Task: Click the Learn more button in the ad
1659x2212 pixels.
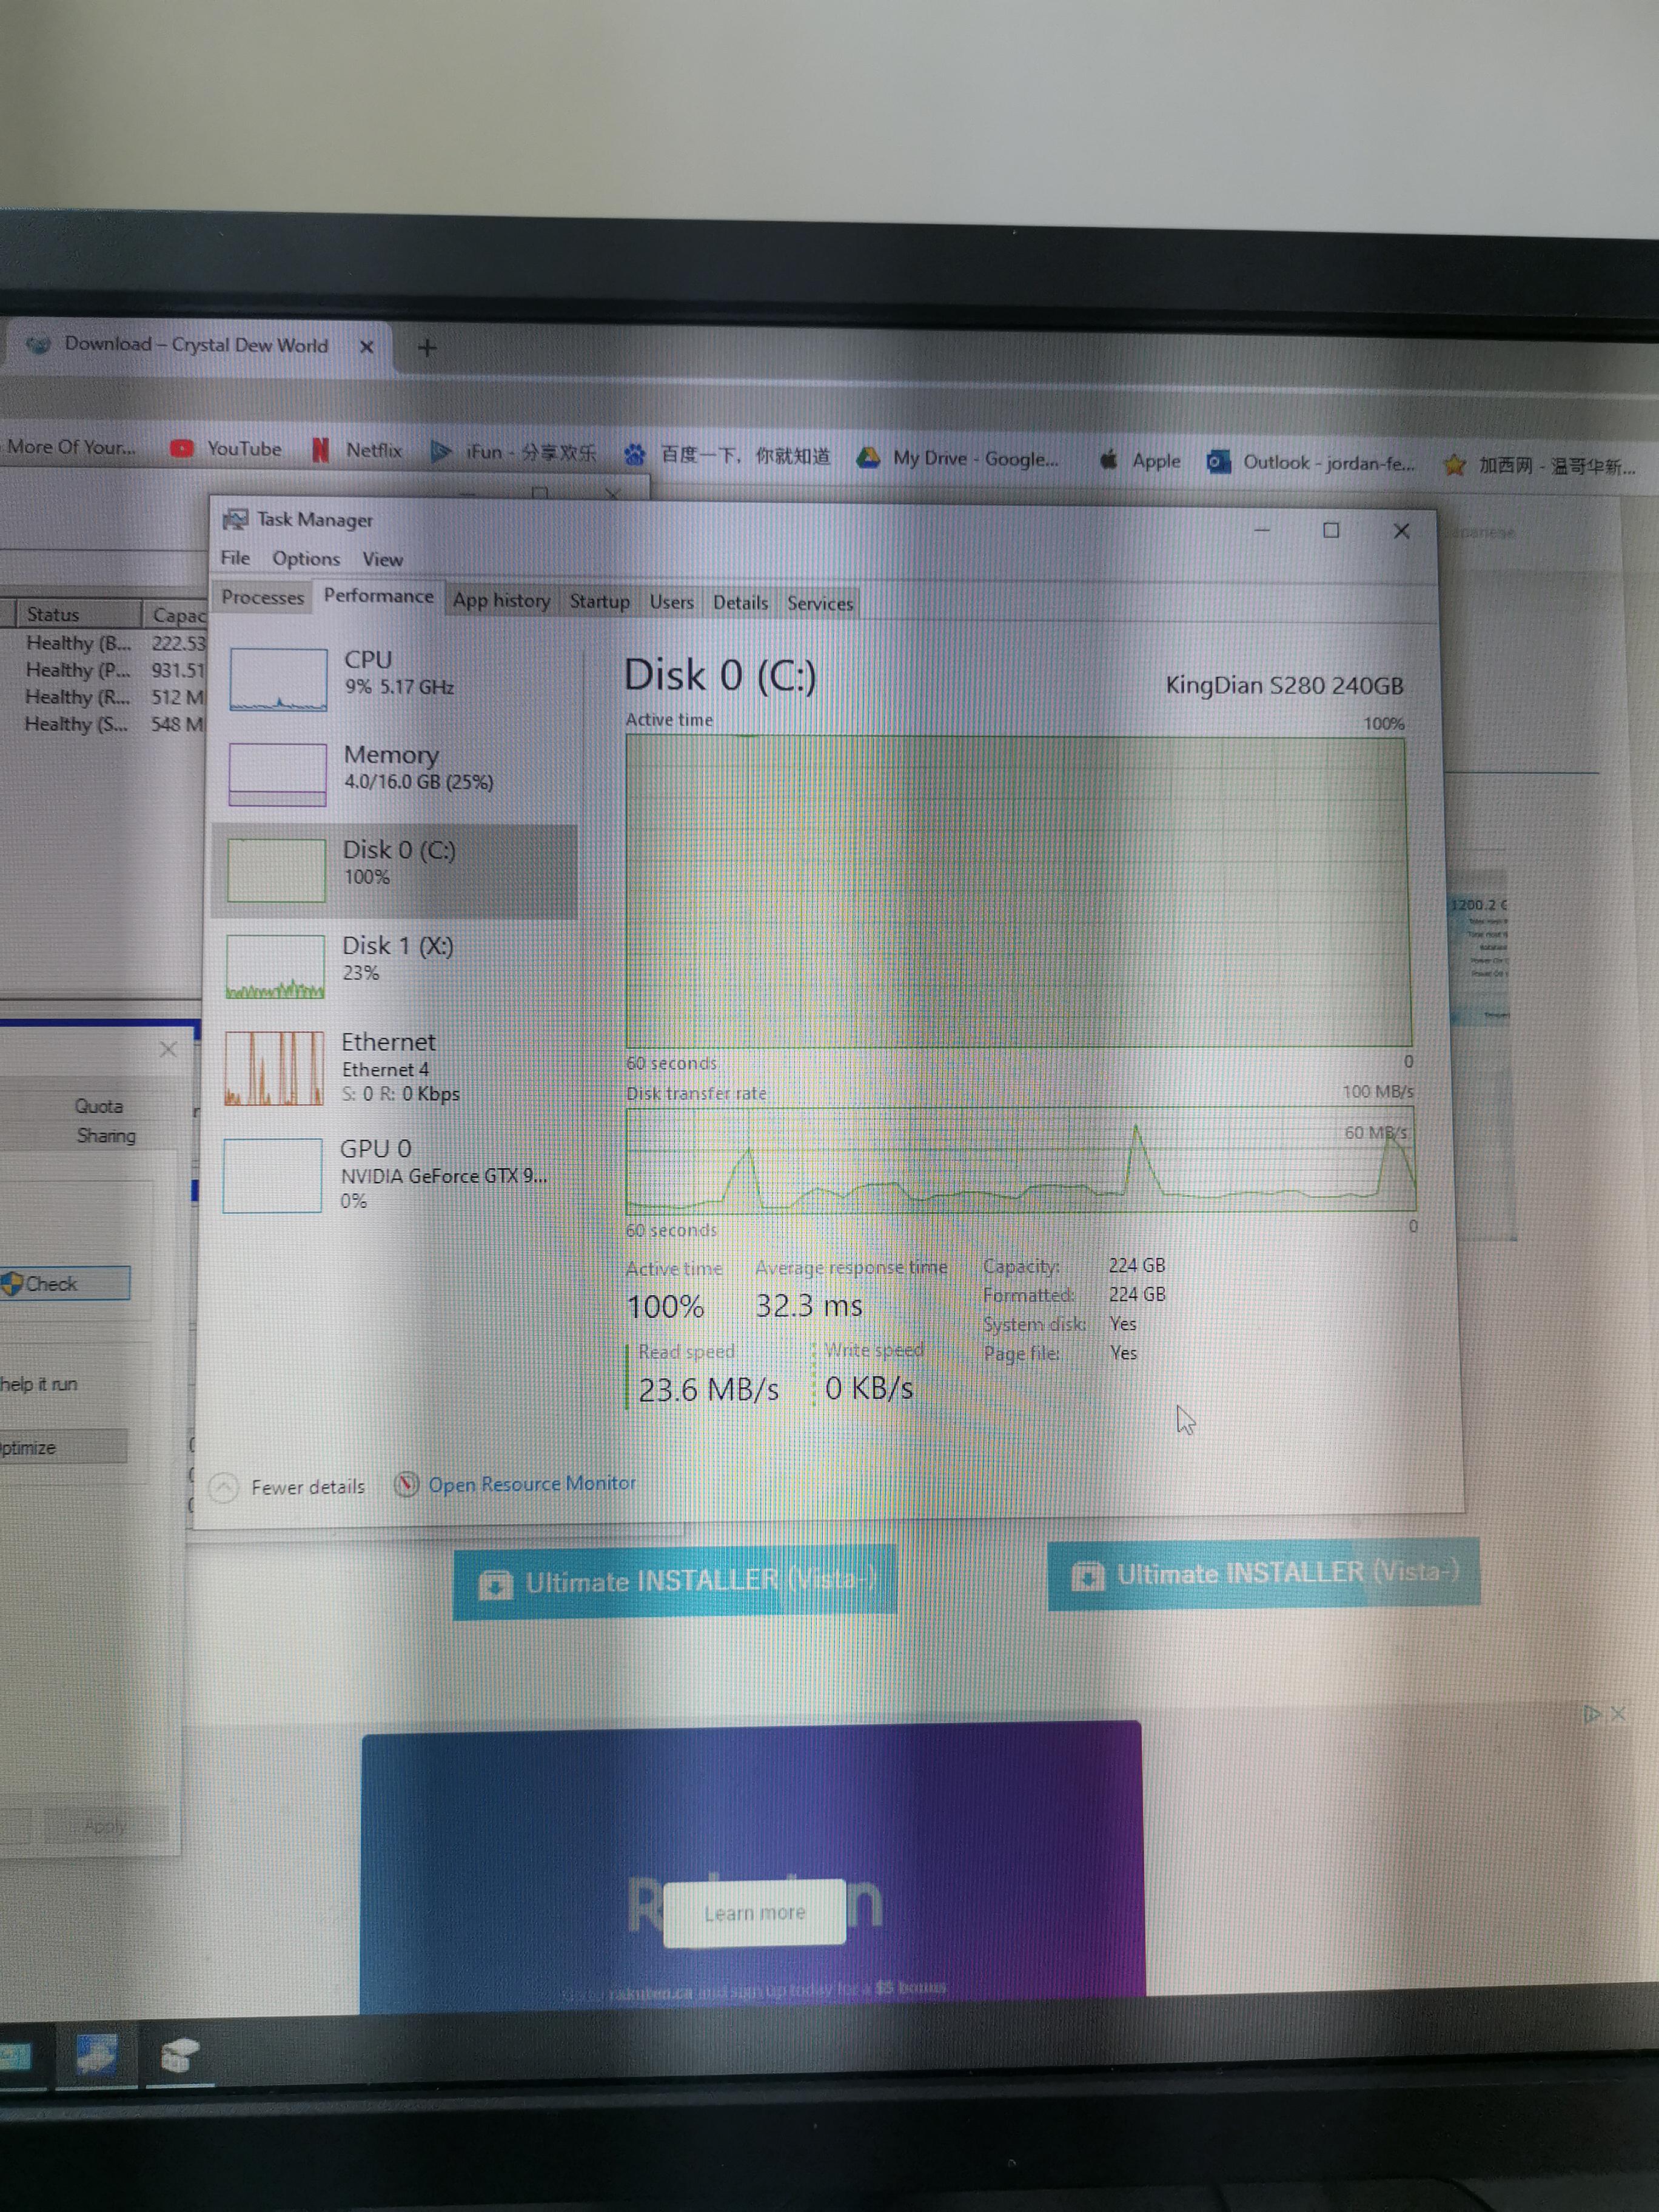Action: 755,1912
